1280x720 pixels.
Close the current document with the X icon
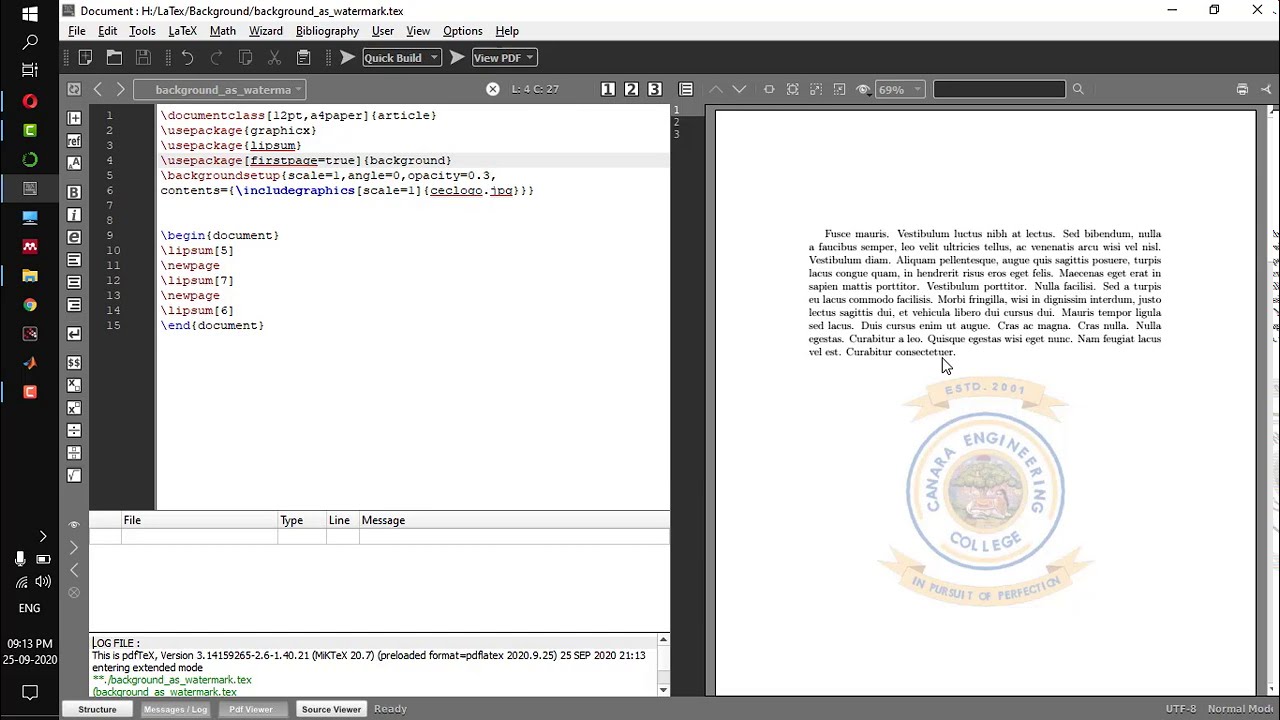click(493, 89)
